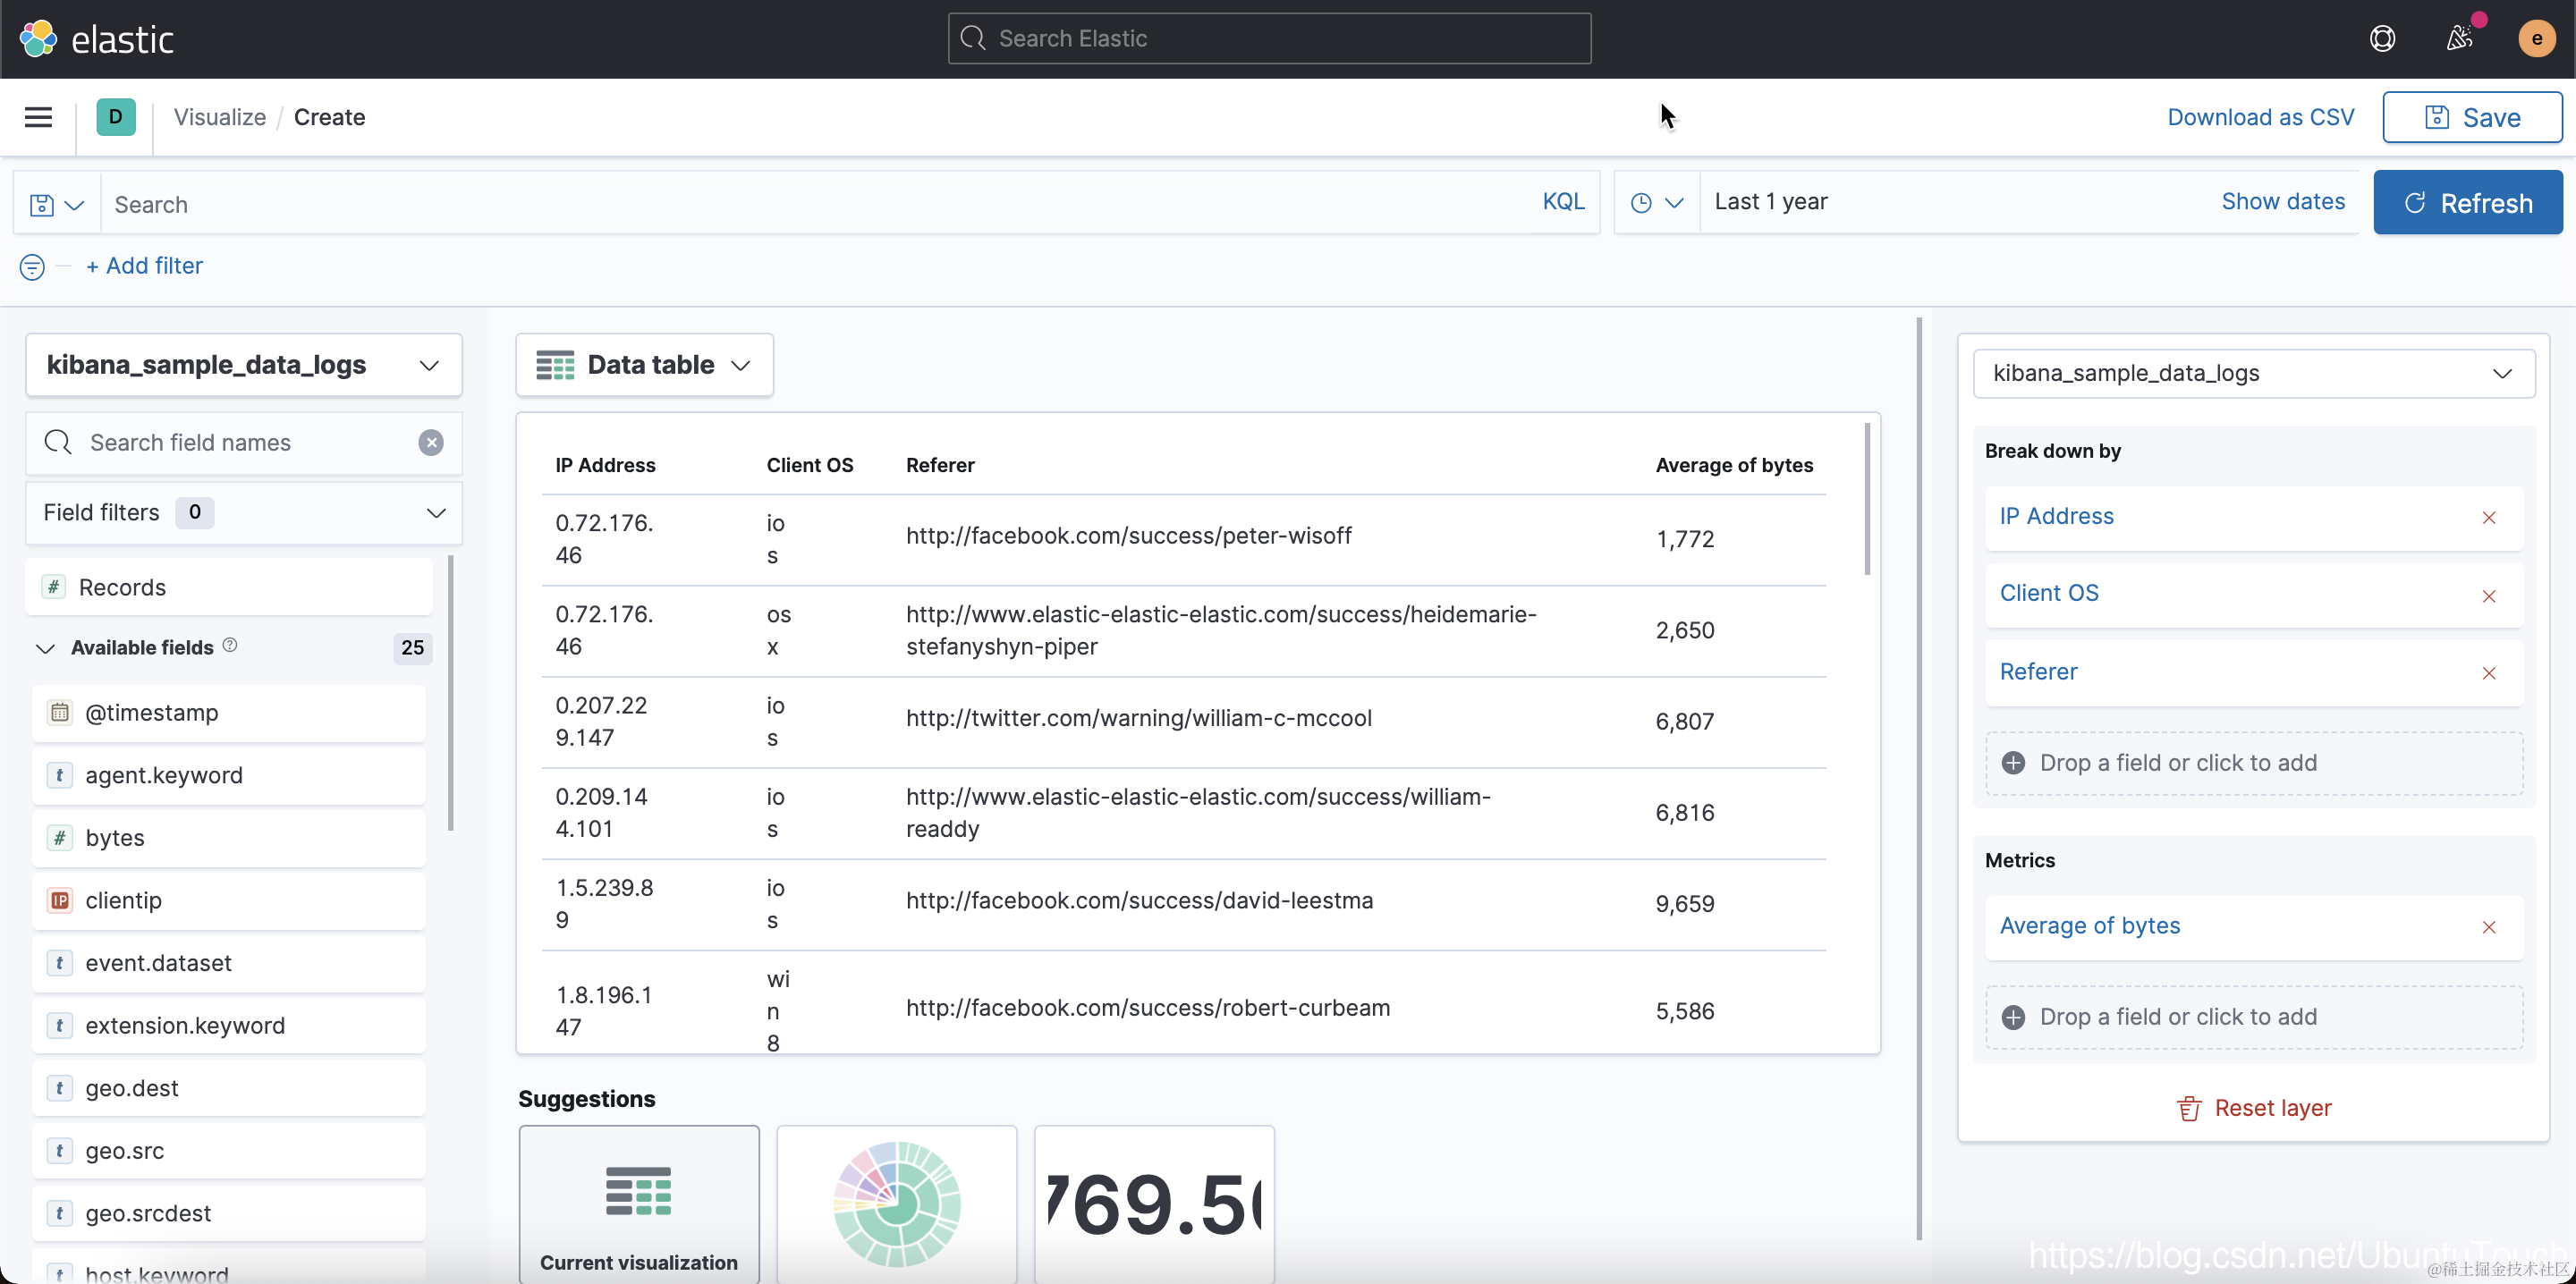Click the Search Elastic input field
This screenshot has width=2576, height=1284.
click(1269, 38)
